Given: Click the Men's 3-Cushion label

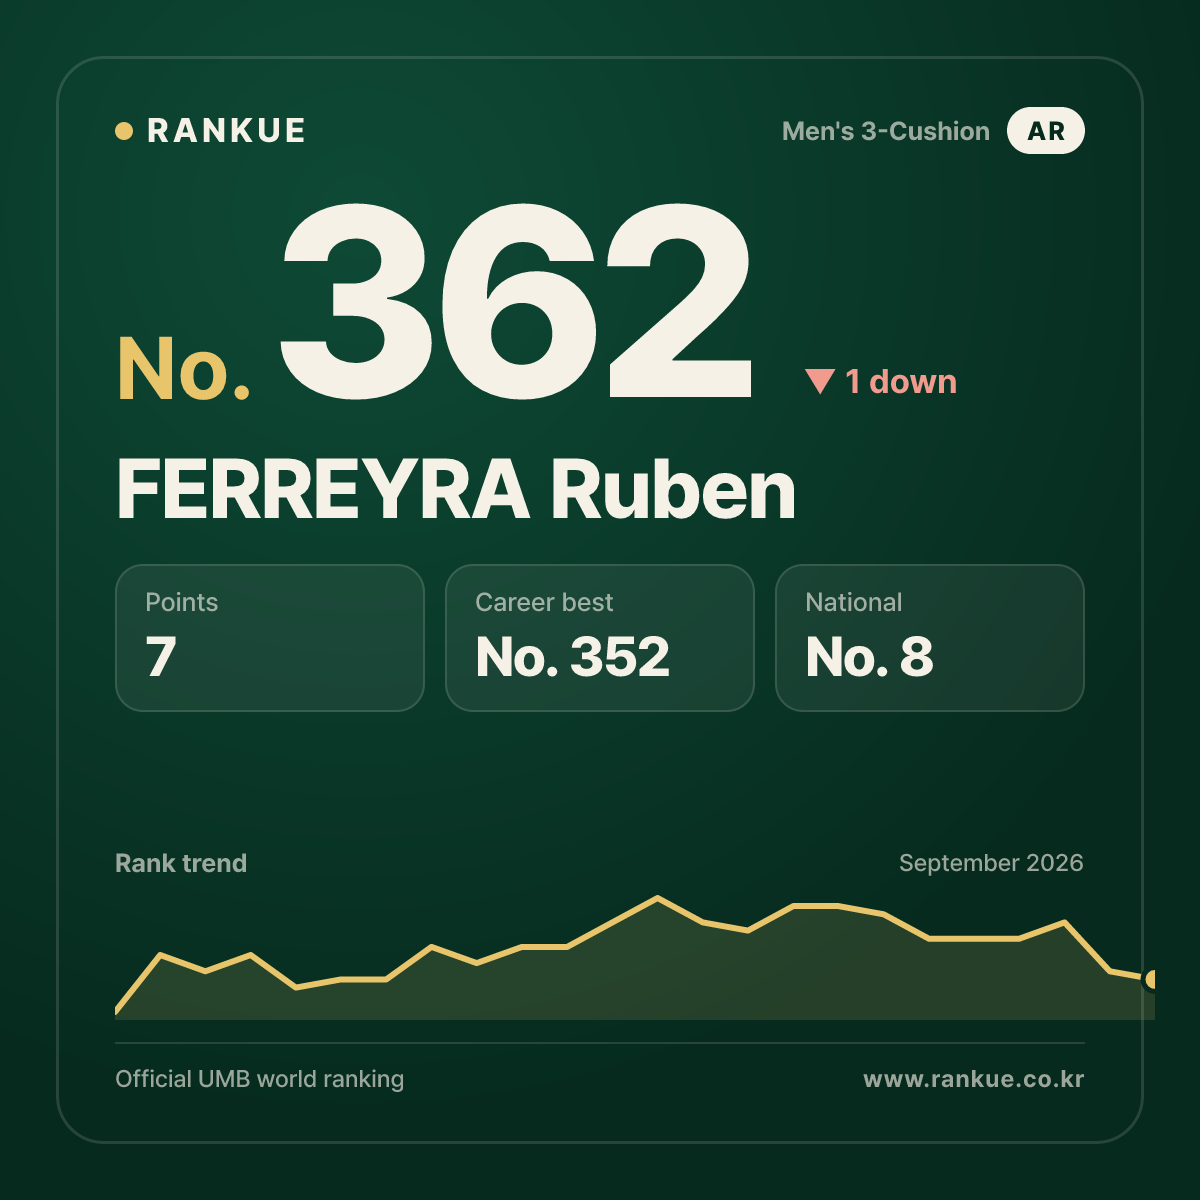Looking at the screenshot, I should click(x=886, y=131).
